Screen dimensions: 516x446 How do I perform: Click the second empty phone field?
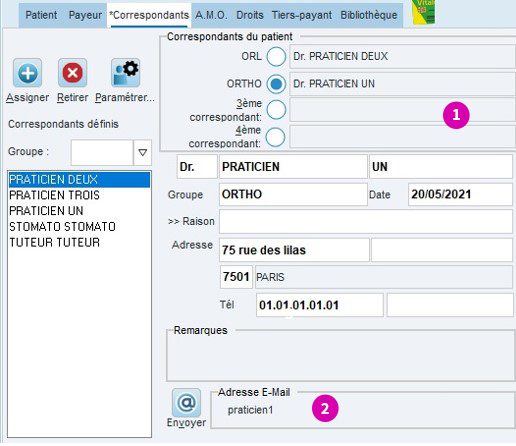450,305
